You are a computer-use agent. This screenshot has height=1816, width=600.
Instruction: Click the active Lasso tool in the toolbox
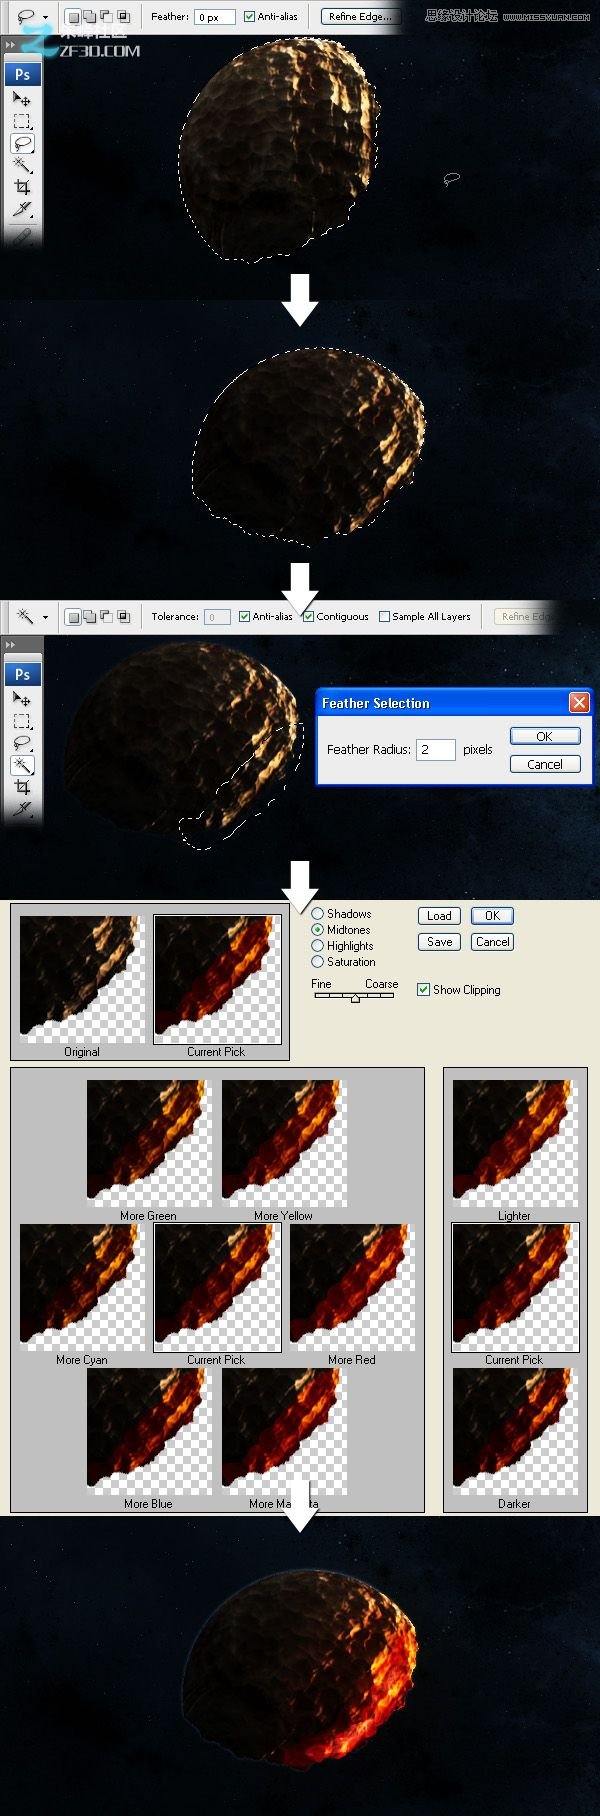(x=22, y=143)
